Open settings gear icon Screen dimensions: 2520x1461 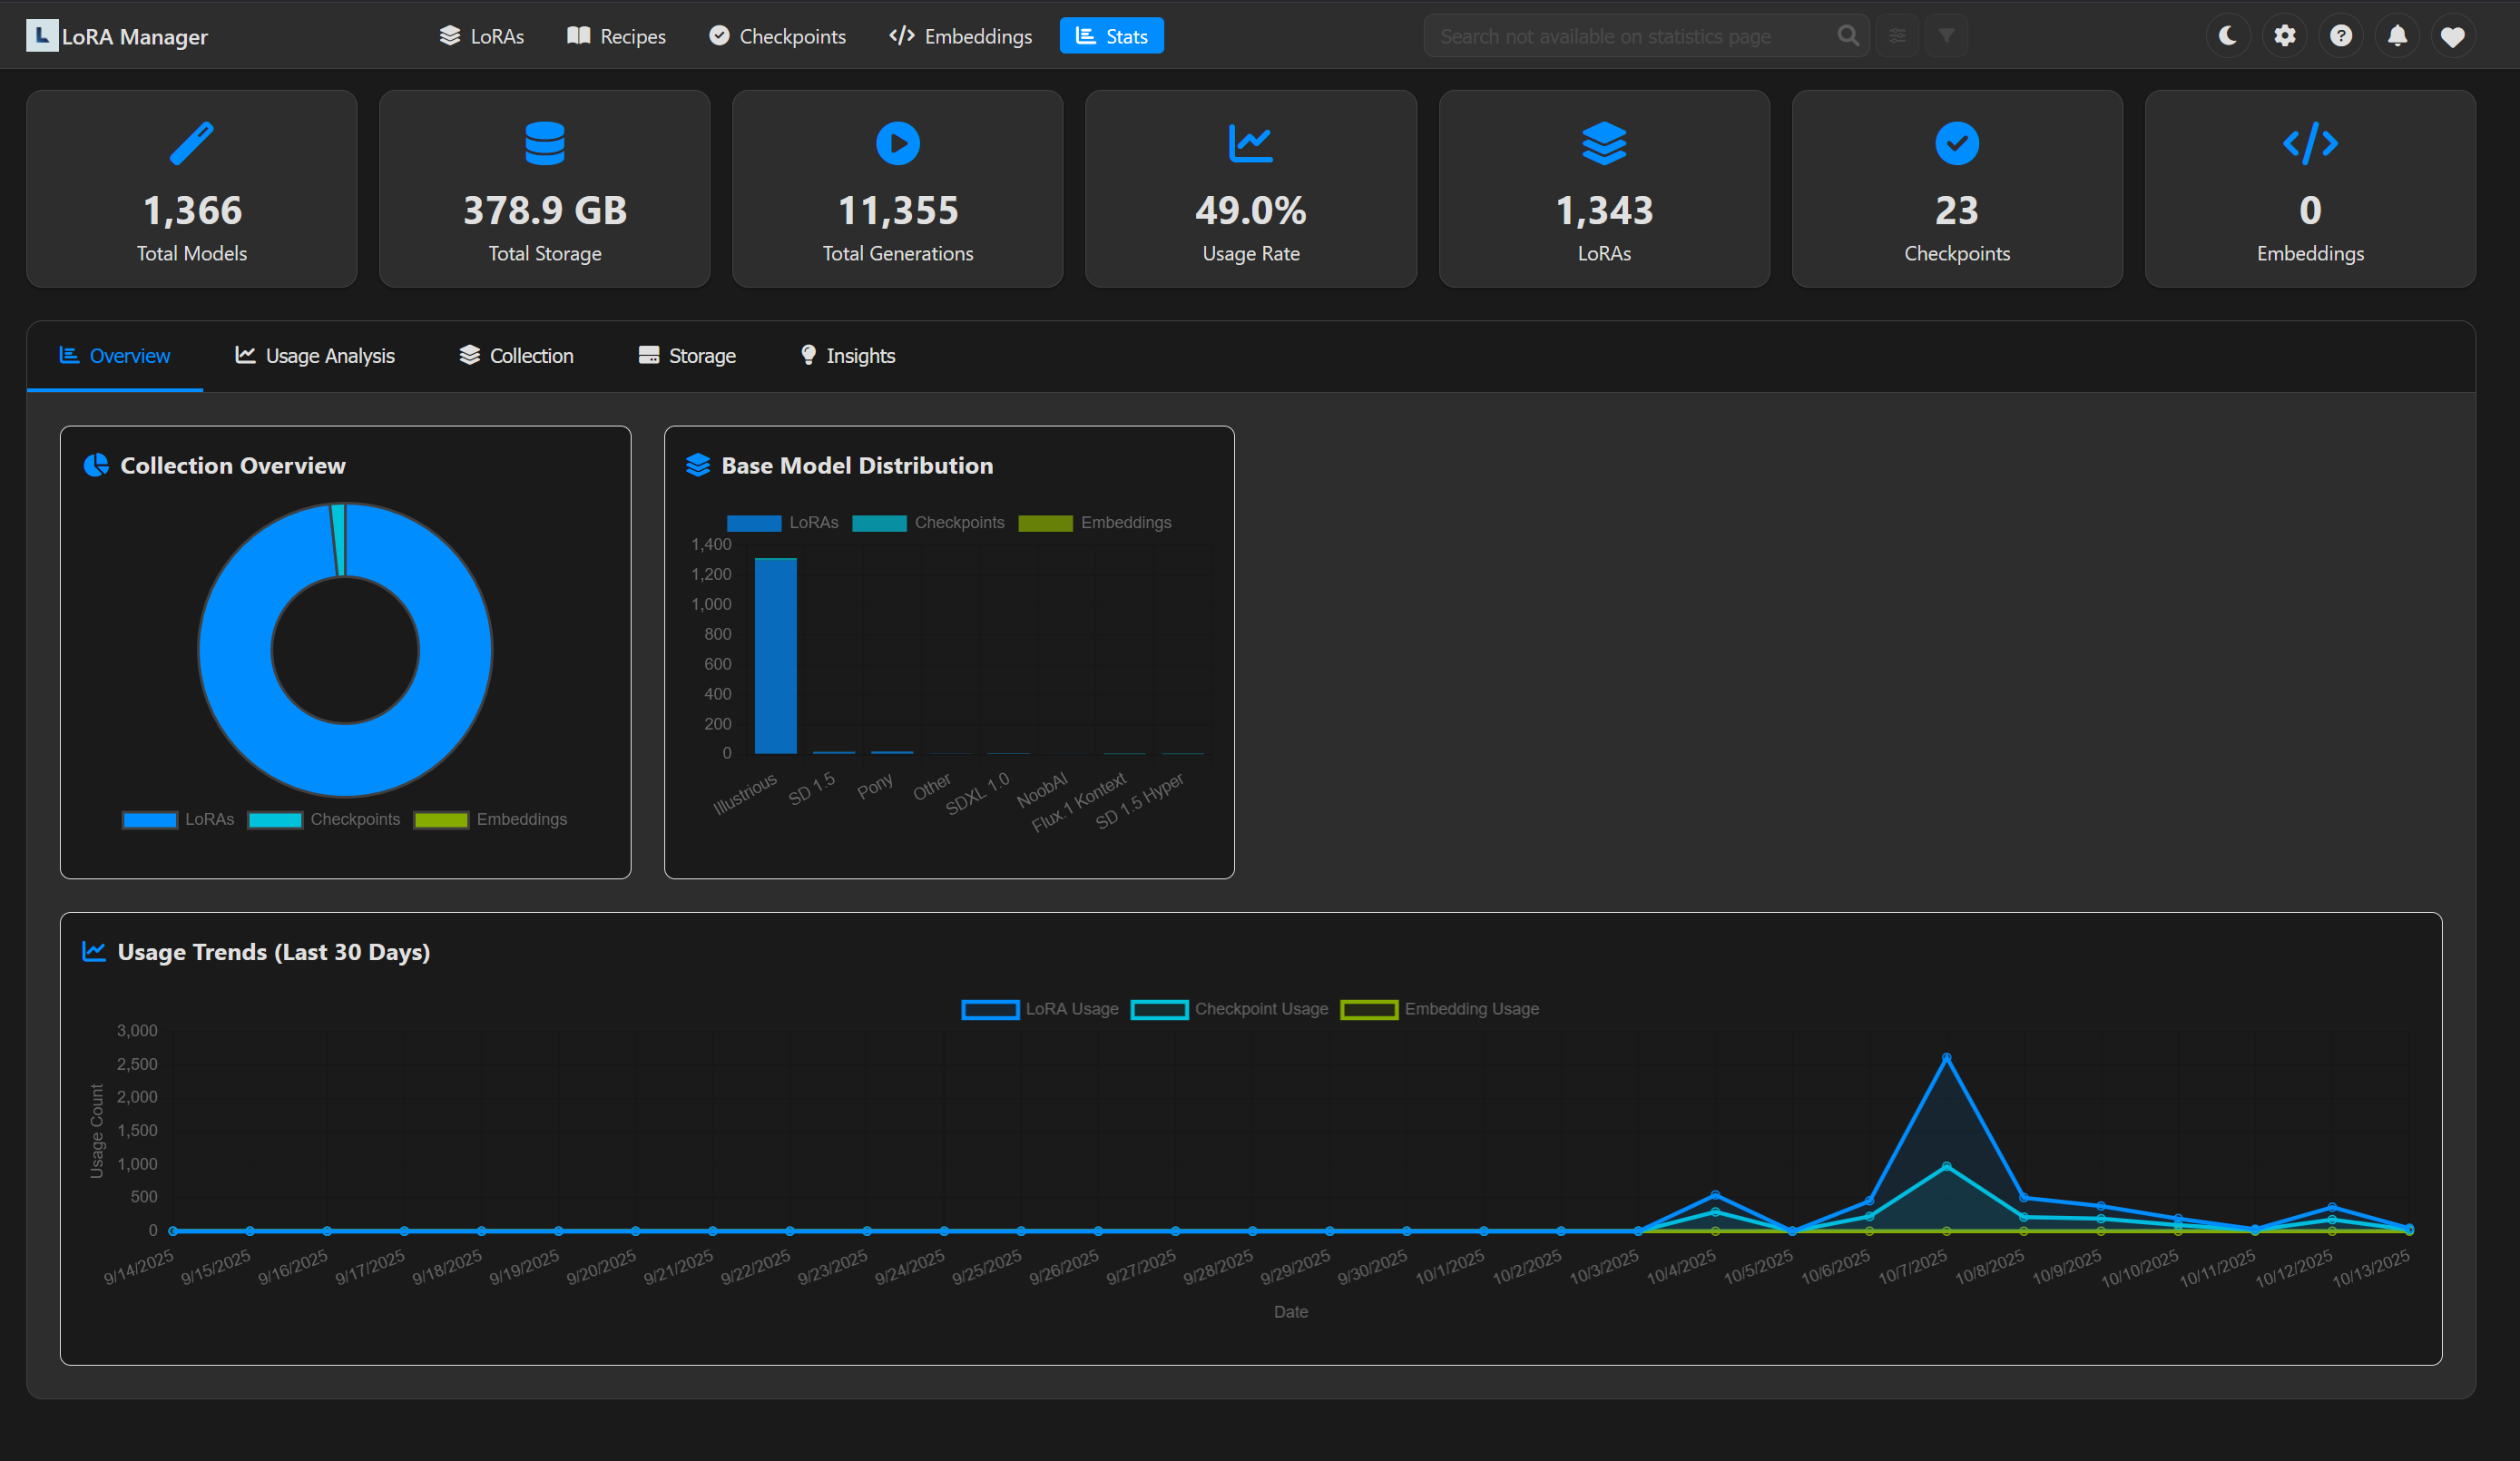click(2284, 36)
